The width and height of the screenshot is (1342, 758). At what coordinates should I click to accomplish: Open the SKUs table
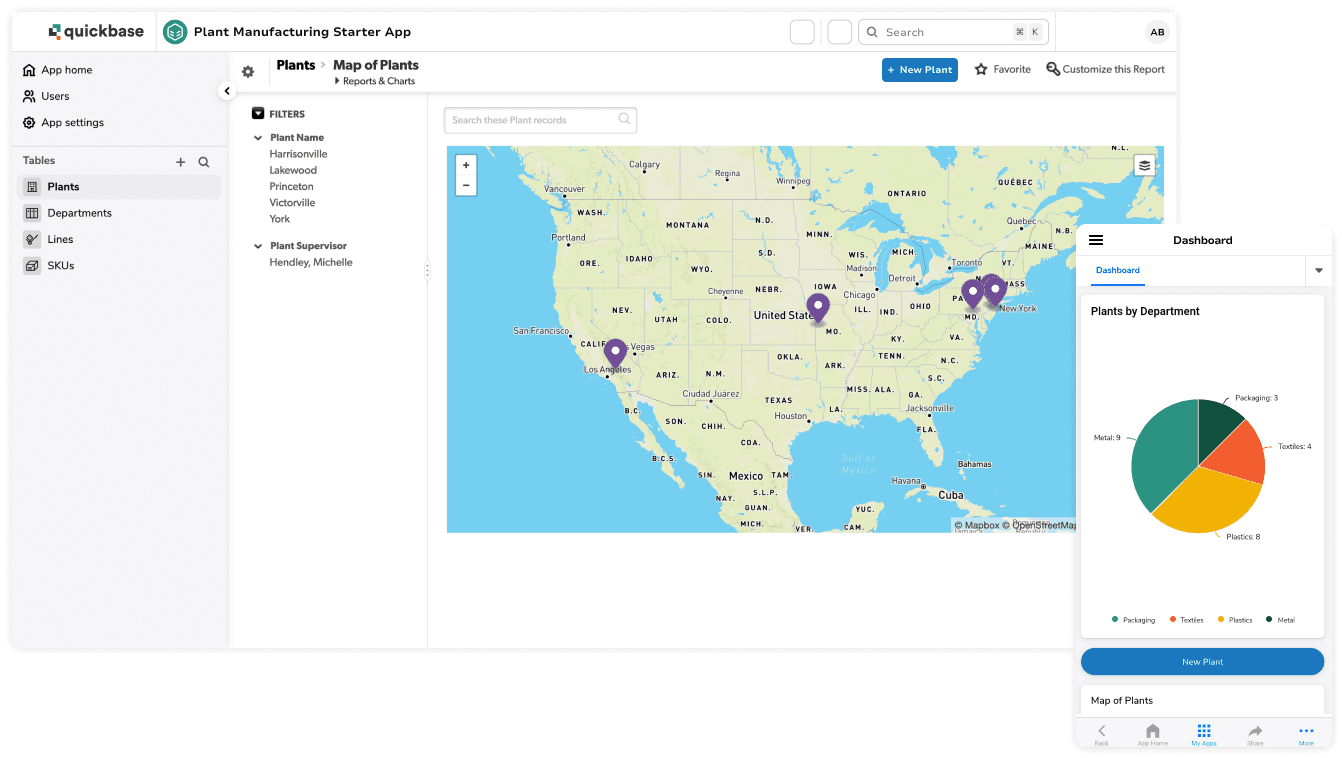[119, 265]
